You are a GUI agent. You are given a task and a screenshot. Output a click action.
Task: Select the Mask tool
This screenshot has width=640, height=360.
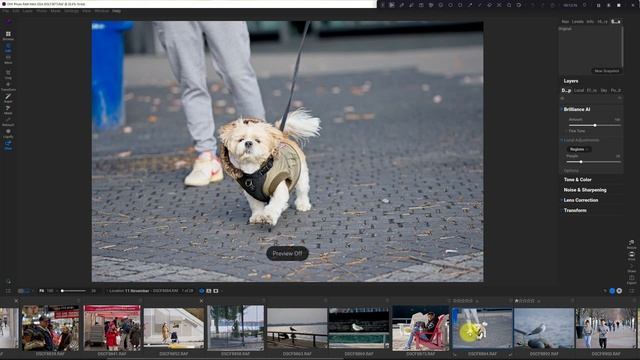(8, 110)
